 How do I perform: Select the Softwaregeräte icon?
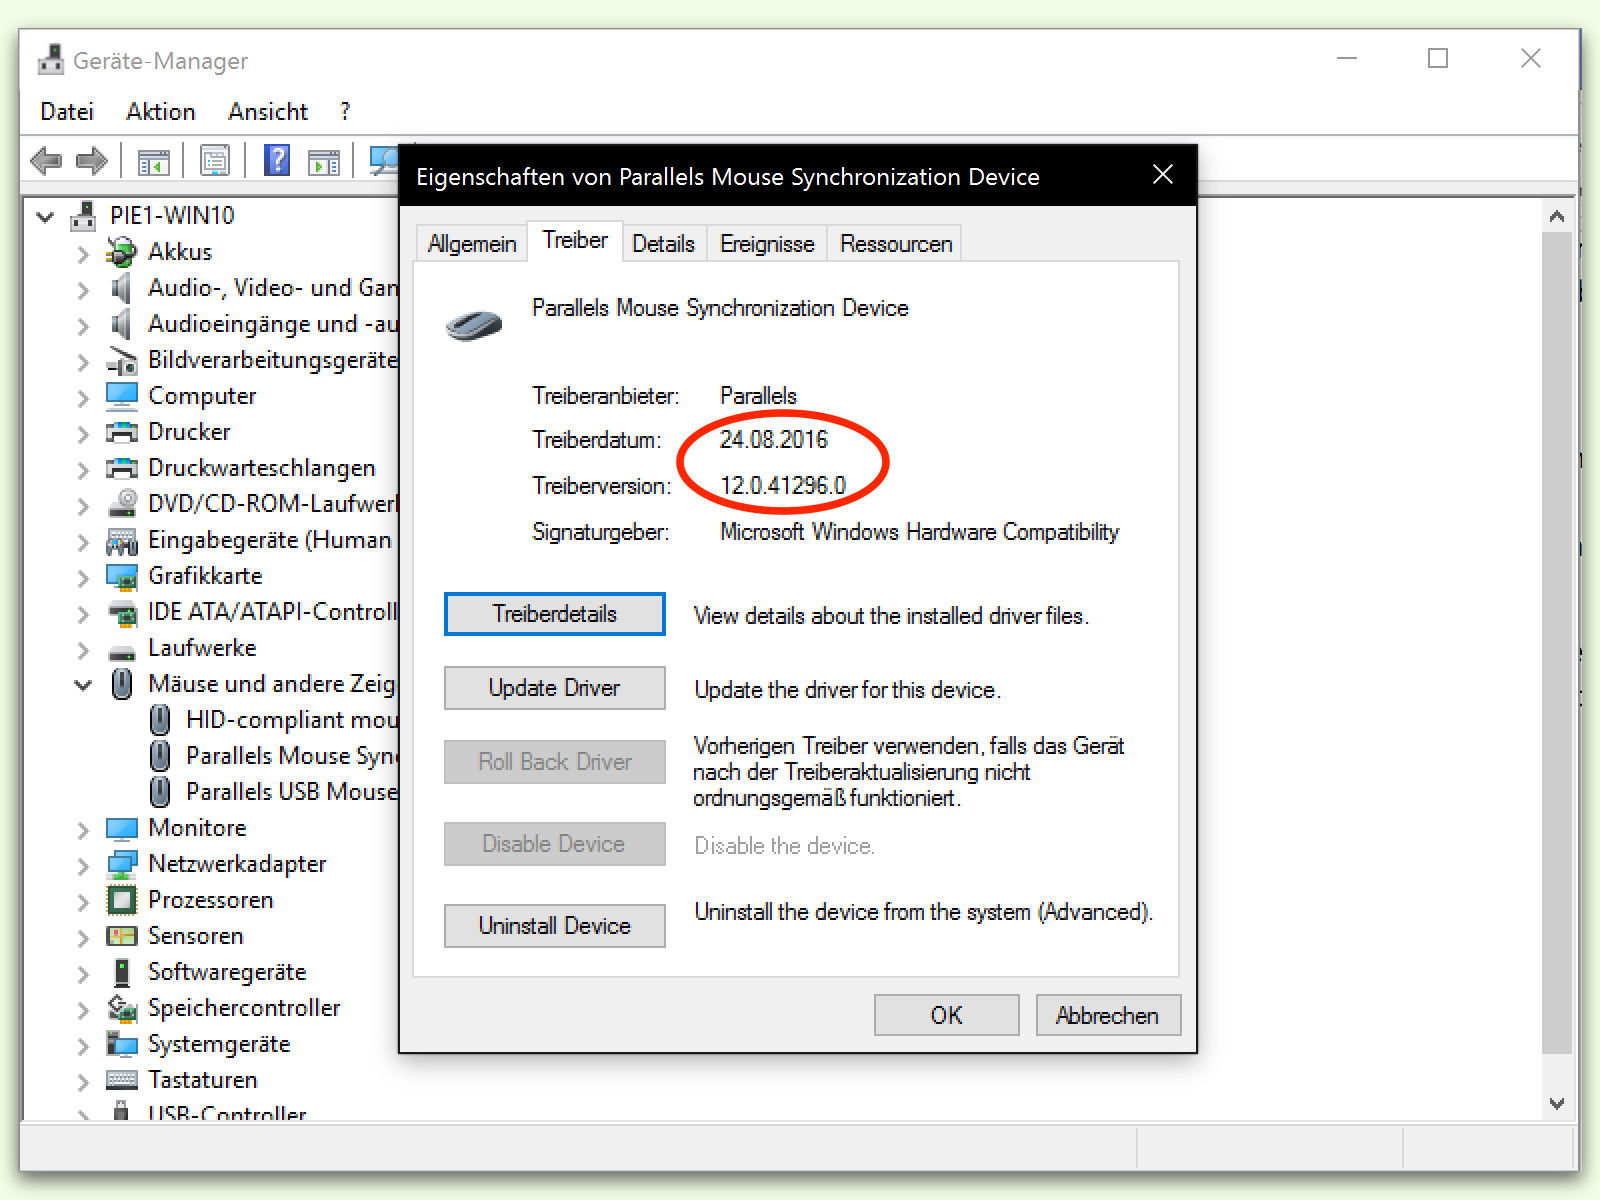point(122,972)
